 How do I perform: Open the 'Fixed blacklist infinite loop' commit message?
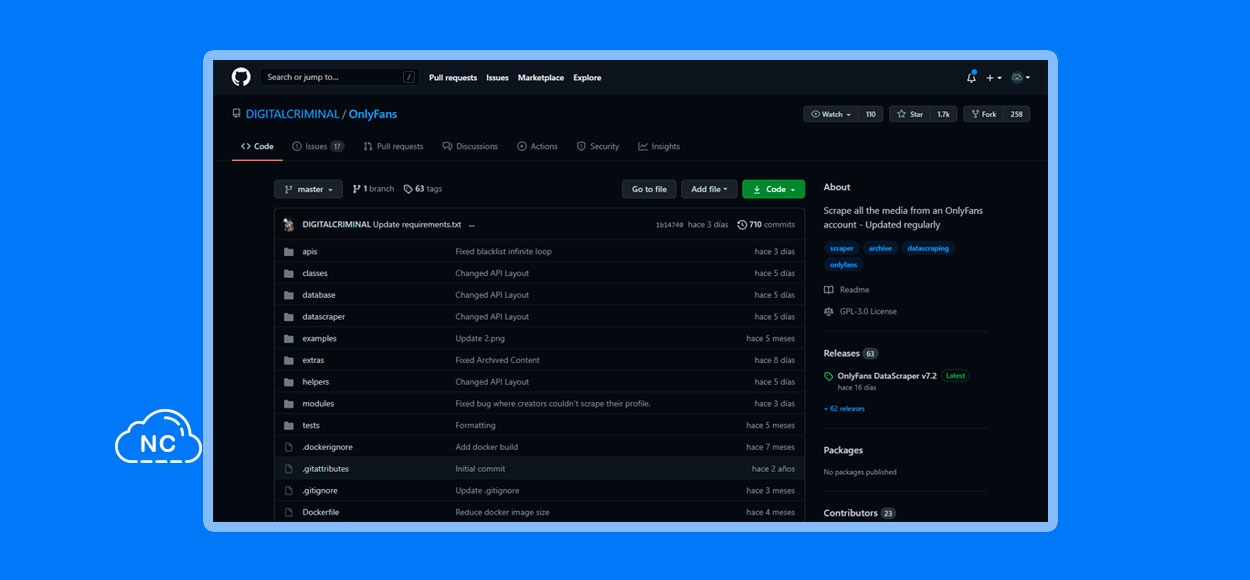(503, 252)
